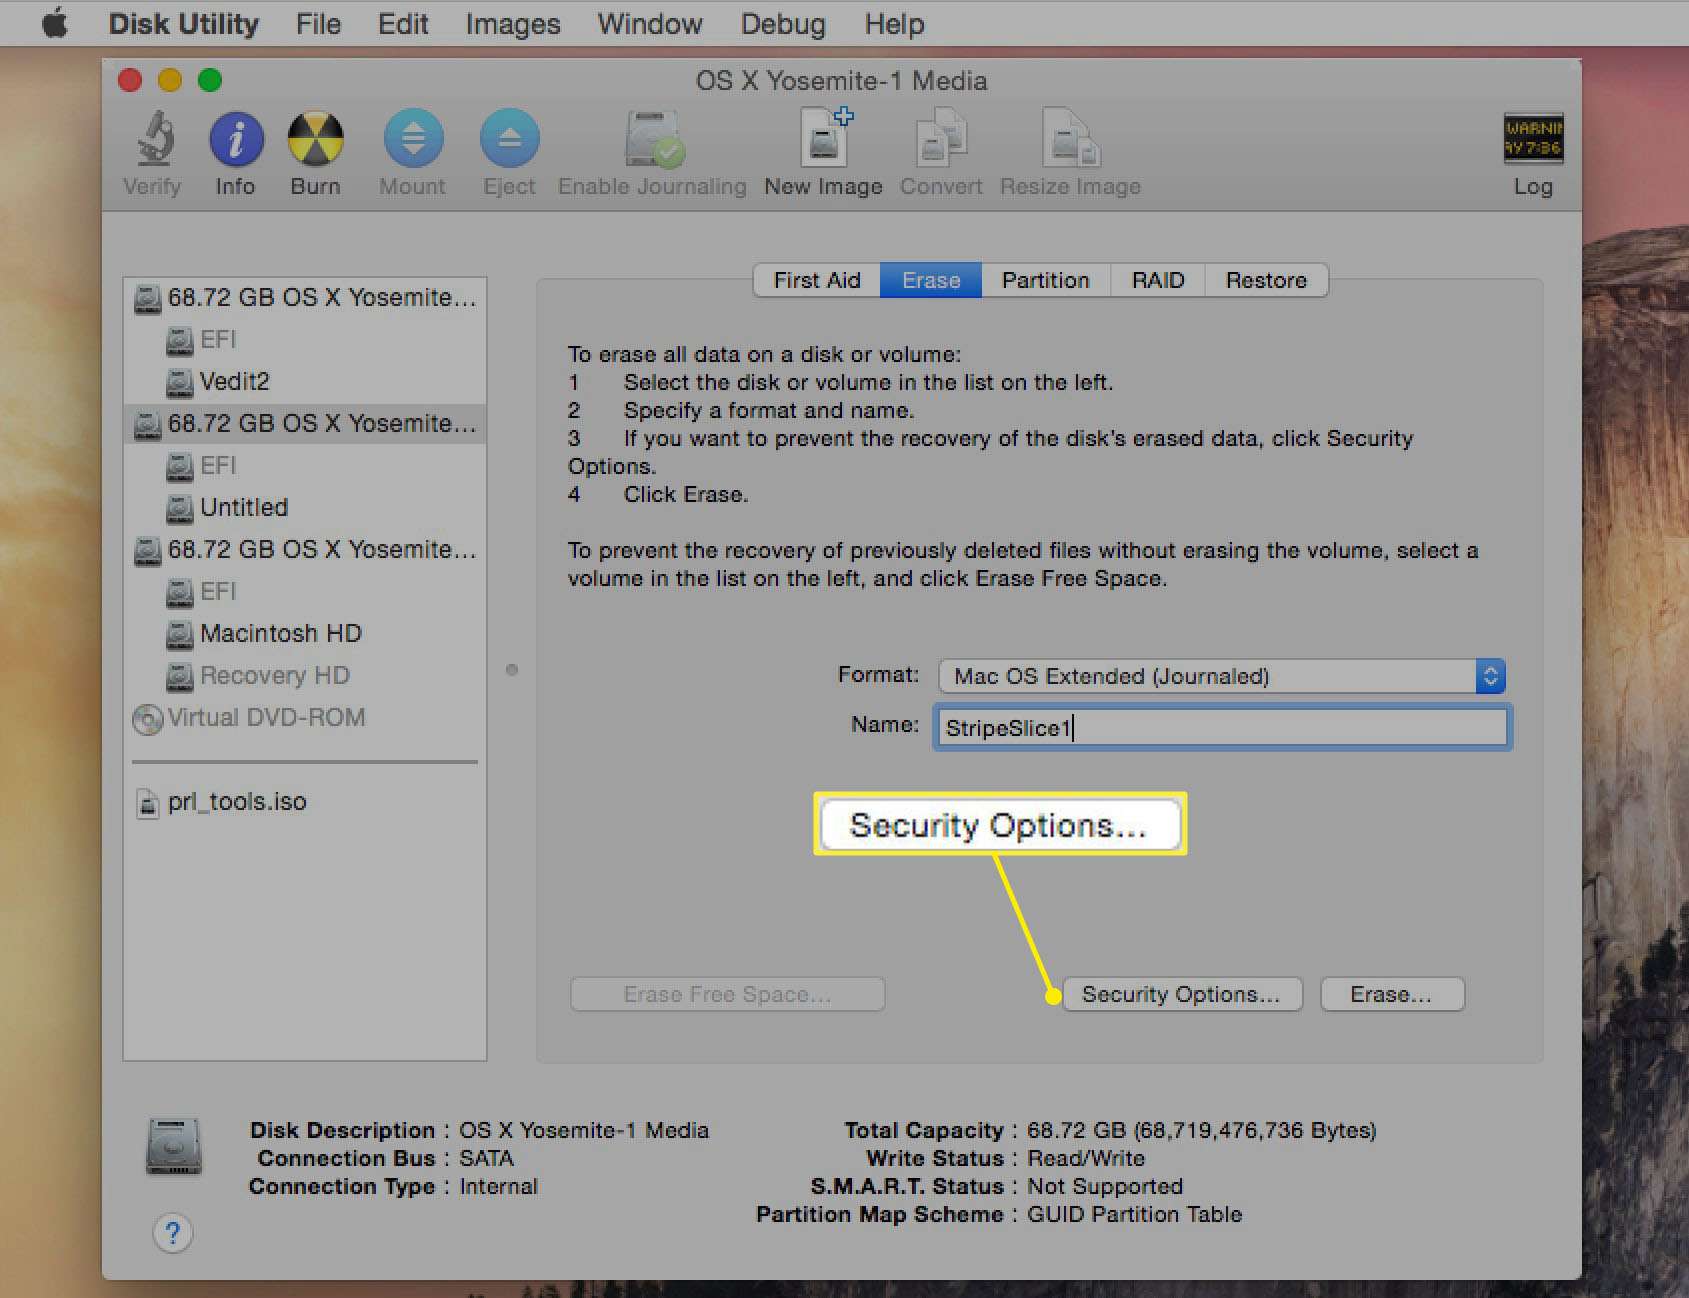
Task: Open the Disk Utility application menu
Action: [183, 23]
